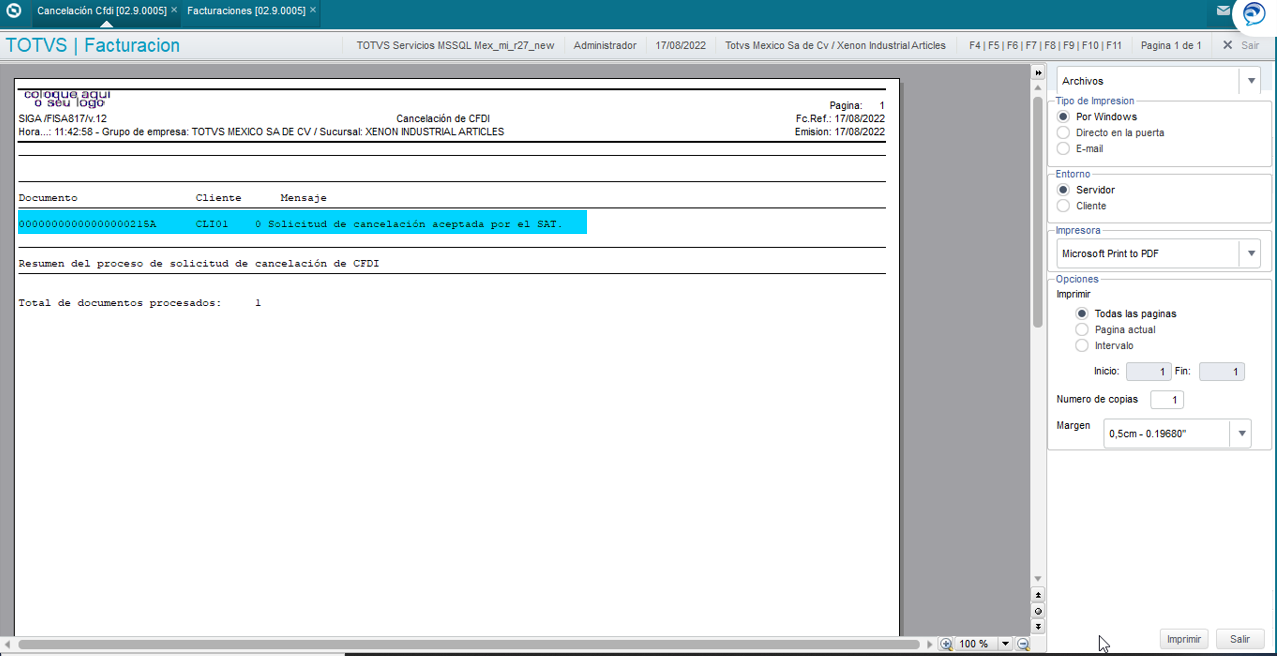Viewport: 1277px width, 656px height.
Task: Click the Pagina 1 de 1 indicator
Action: click(x=1171, y=45)
